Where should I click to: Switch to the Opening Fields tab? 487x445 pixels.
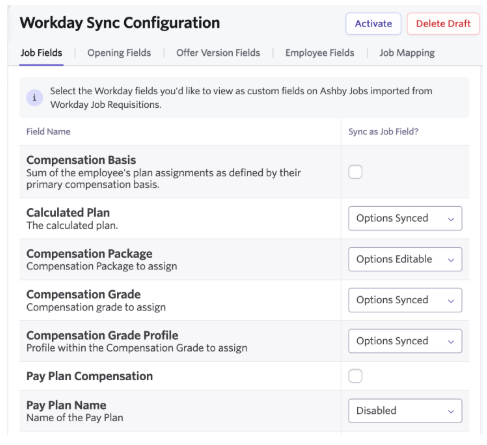point(119,53)
